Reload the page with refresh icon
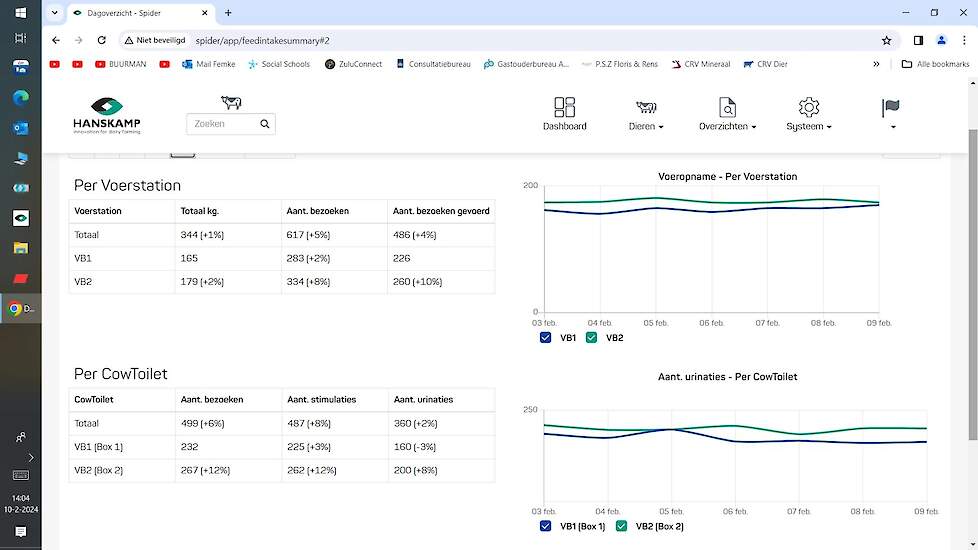 pos(101,40)
